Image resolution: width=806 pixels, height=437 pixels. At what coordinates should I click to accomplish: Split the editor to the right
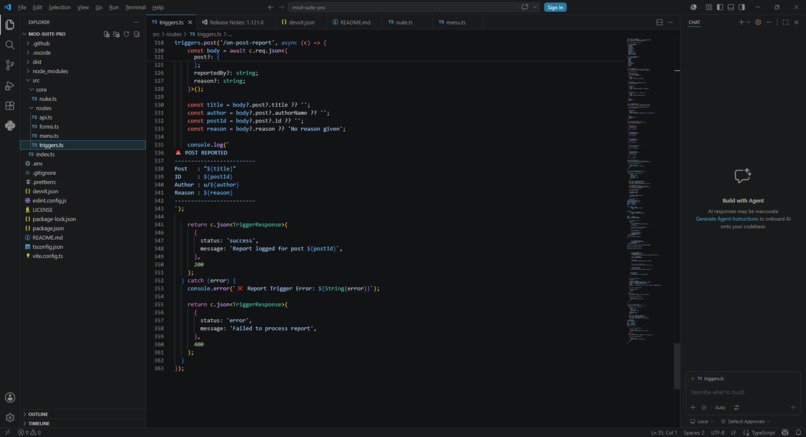pyautogui.click(x=660, y=22)
